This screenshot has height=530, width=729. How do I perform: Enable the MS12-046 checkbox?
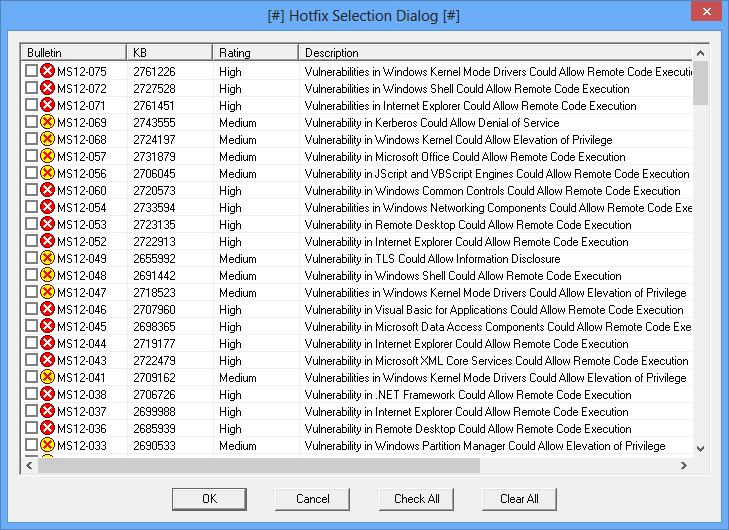(31, 309)
